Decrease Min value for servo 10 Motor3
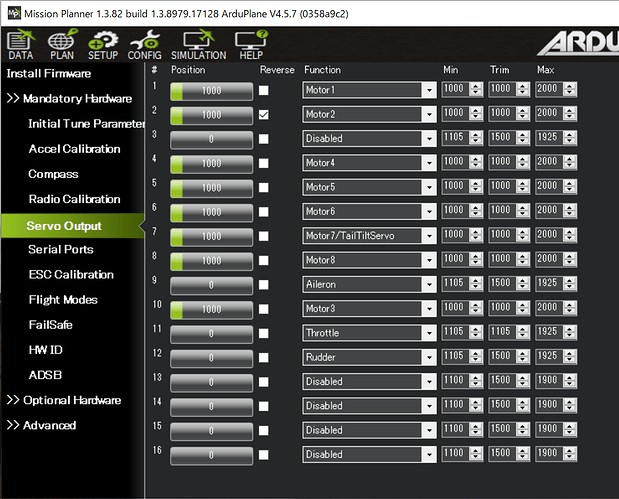This screenshot has height=499, width=619. pos(476,311)
